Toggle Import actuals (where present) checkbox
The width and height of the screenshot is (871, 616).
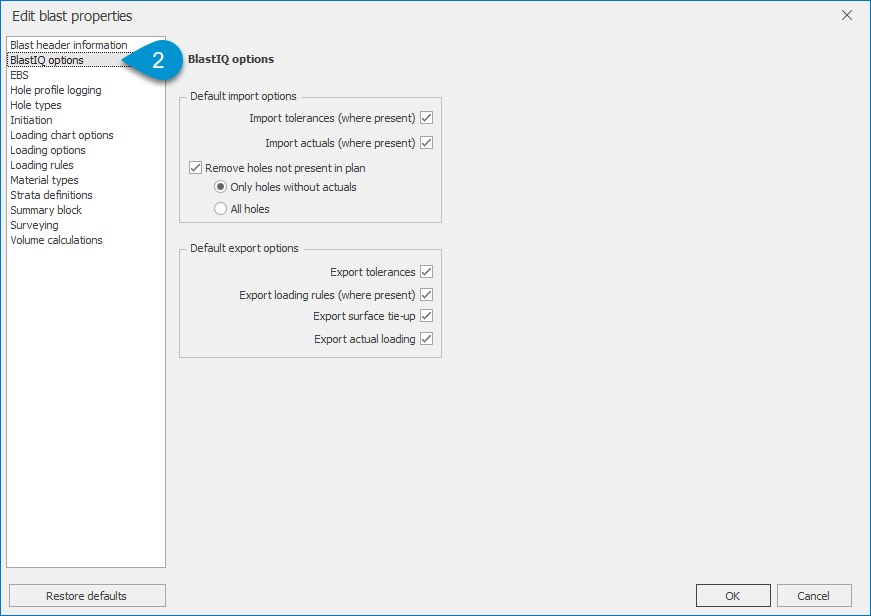[426, 143]
